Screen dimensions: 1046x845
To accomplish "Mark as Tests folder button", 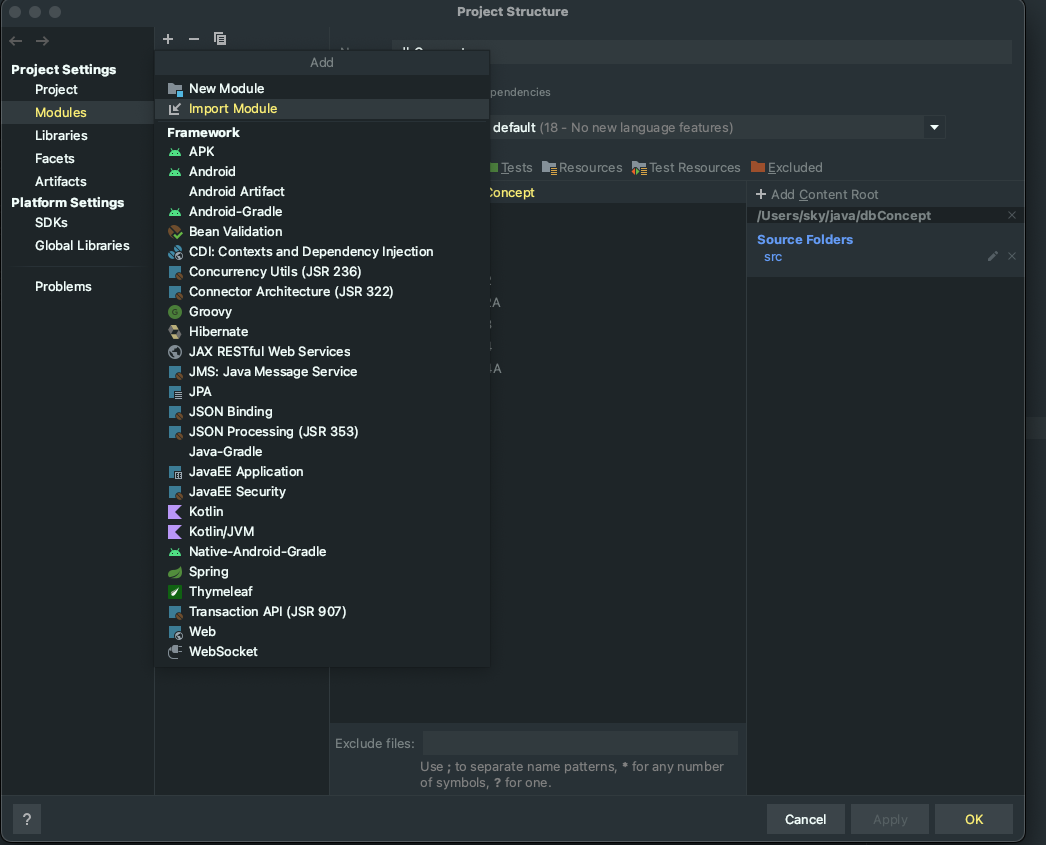I will point(511,167).
